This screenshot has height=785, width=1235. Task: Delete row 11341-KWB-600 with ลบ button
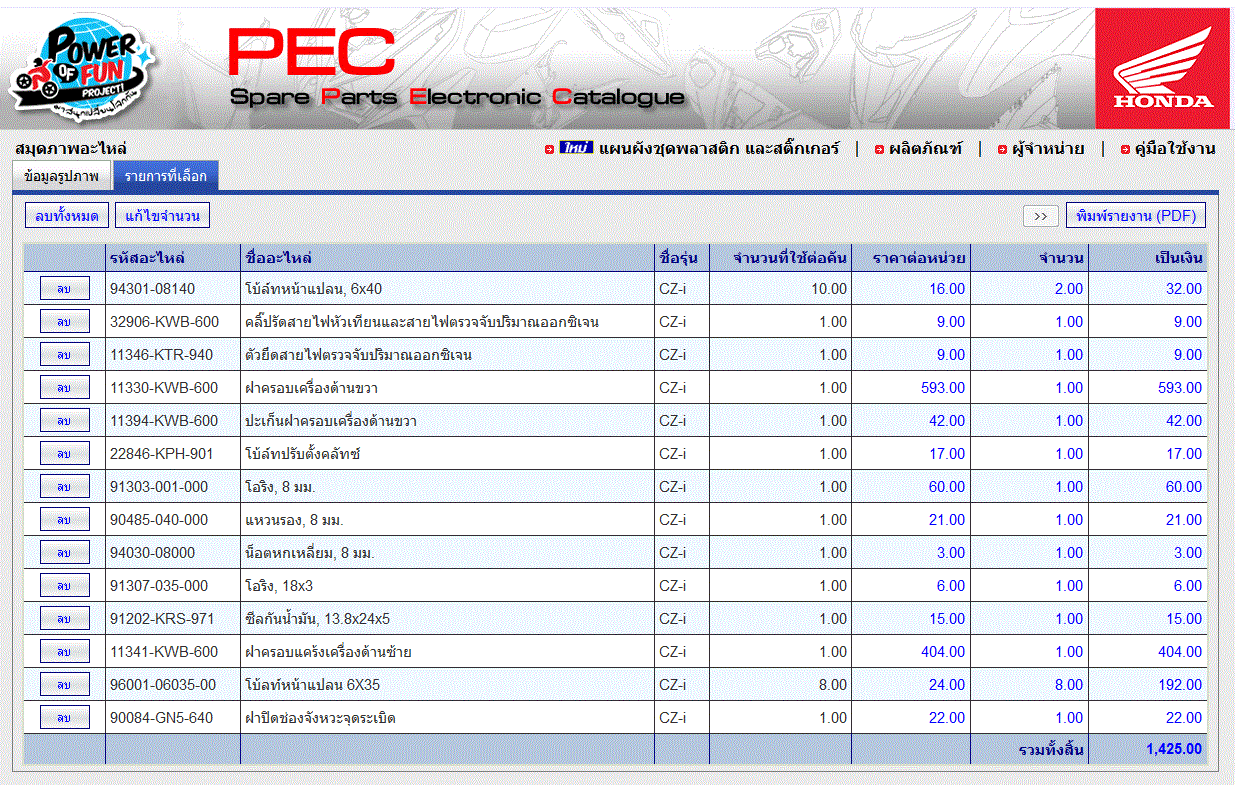[64, 652]
